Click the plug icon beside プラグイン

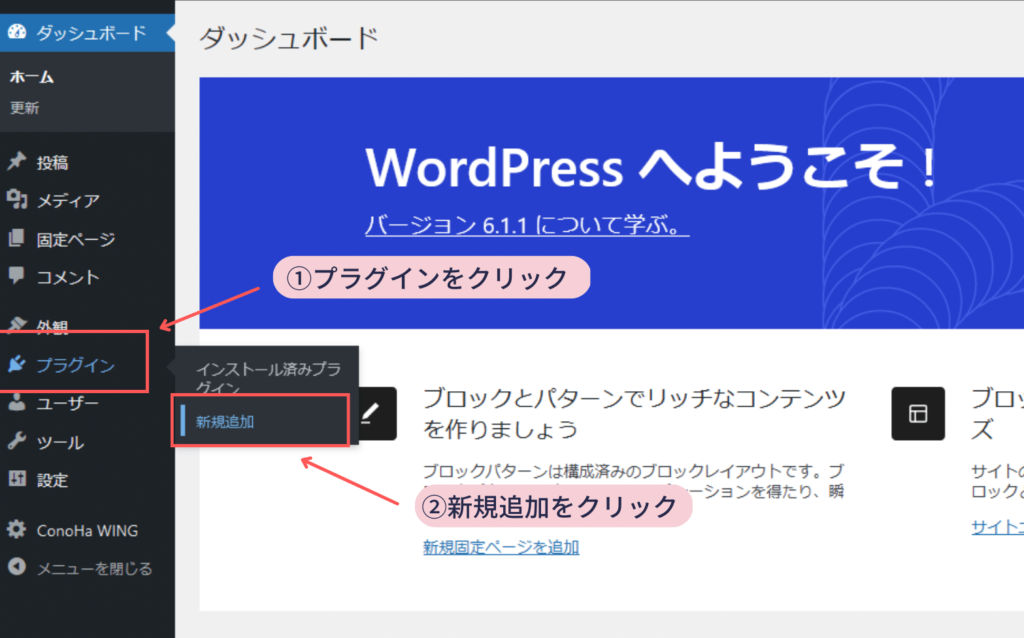(x=17, y=364)
